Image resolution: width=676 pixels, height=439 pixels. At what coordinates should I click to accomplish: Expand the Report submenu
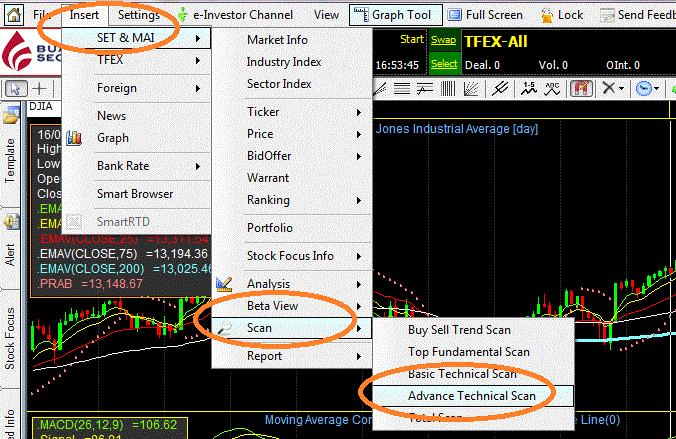(x=292, y=356)
